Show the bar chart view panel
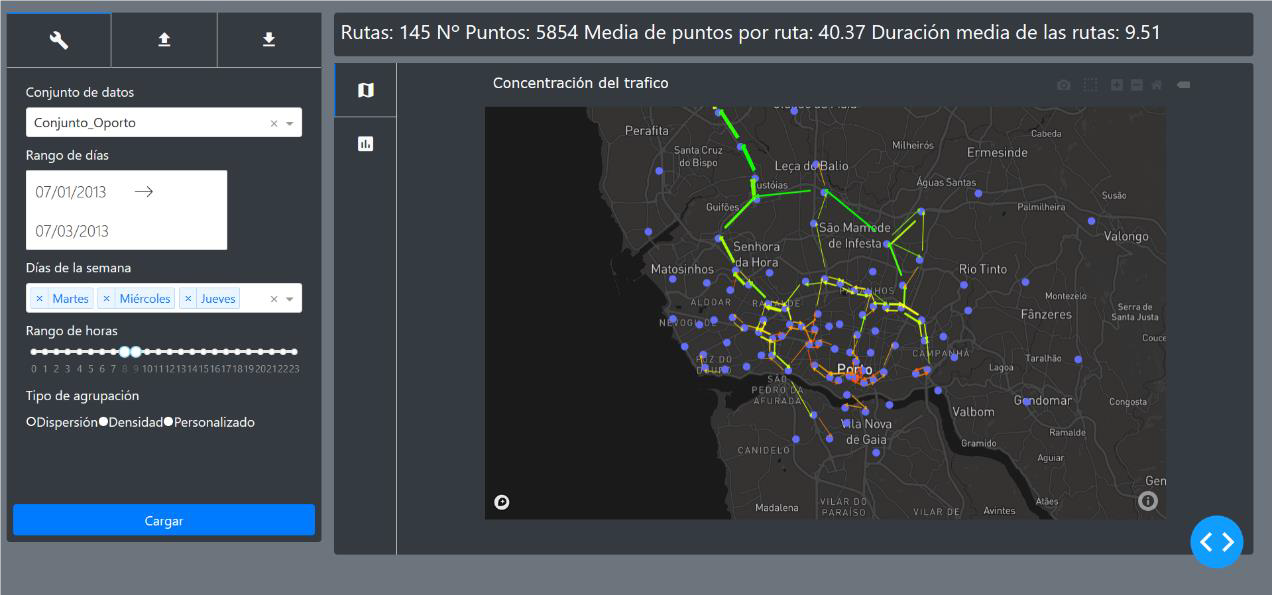Image resolution: width=1272 pixels, height=595 pixels. click(366, 144)
